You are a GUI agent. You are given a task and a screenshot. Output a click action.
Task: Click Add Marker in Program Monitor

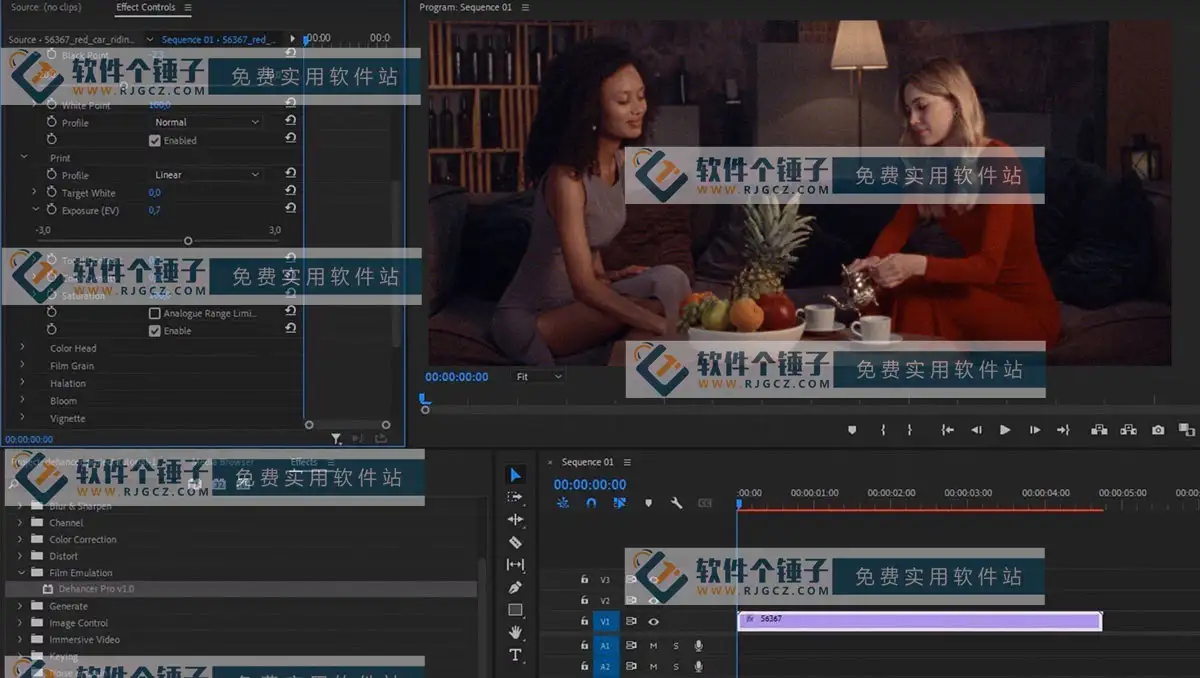click(x=852, y=430)
